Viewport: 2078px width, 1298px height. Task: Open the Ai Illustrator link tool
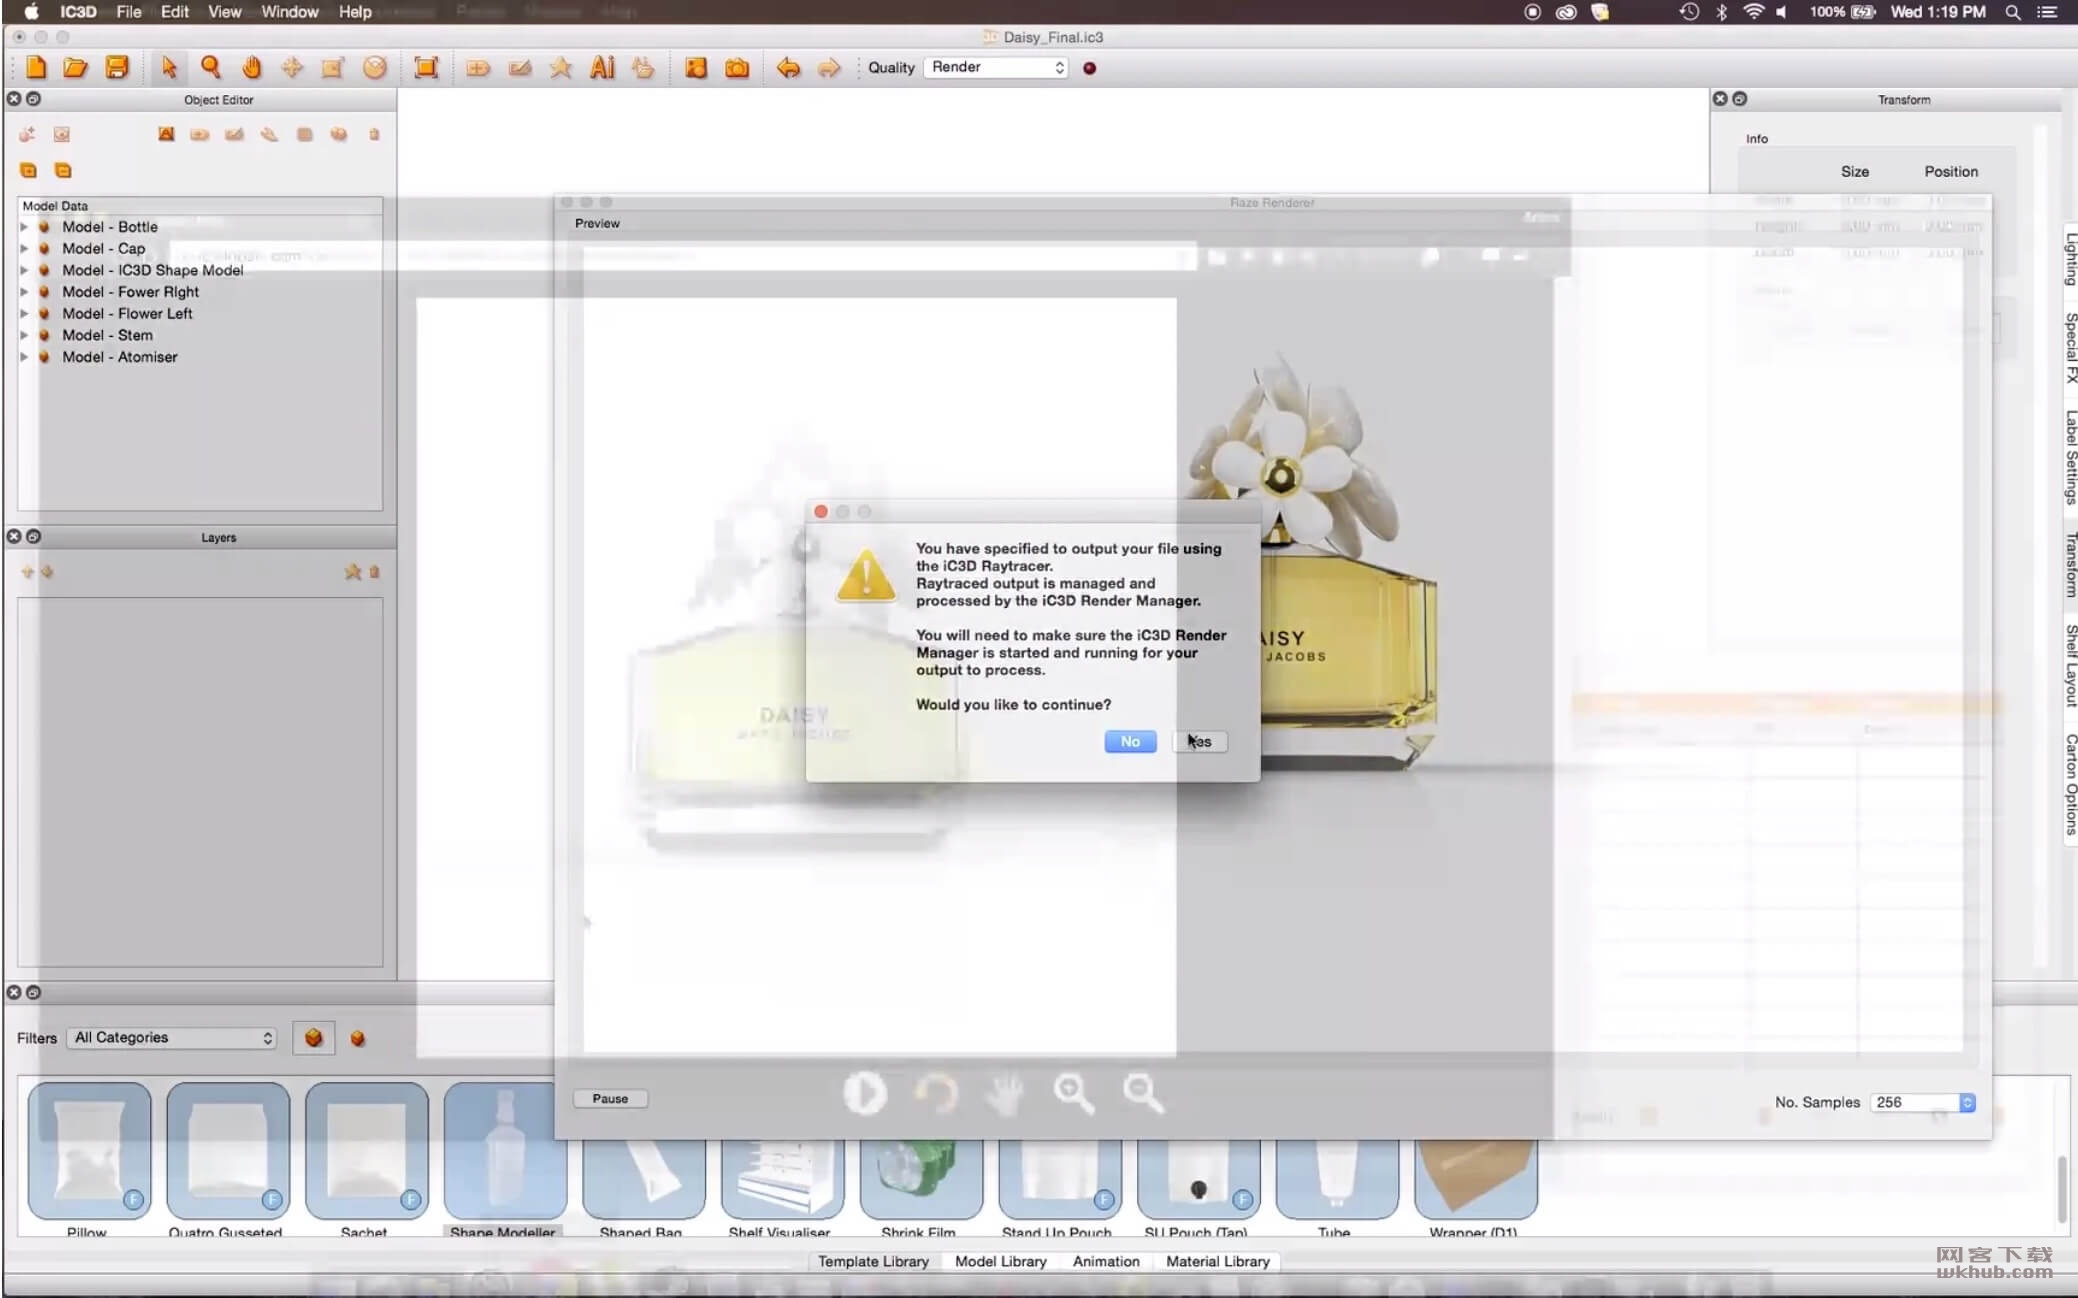coord(602,67)
